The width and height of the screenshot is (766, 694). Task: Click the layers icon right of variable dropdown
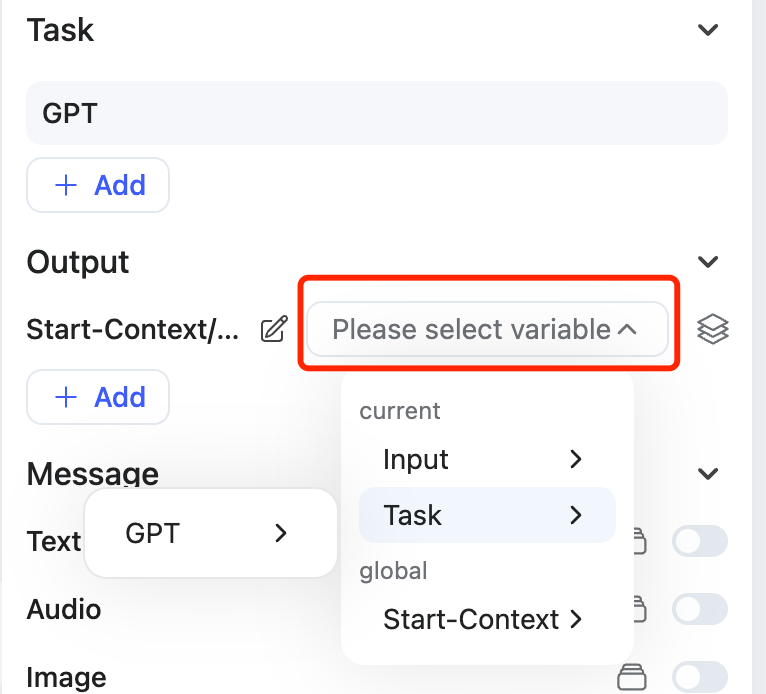coord(712,329)
